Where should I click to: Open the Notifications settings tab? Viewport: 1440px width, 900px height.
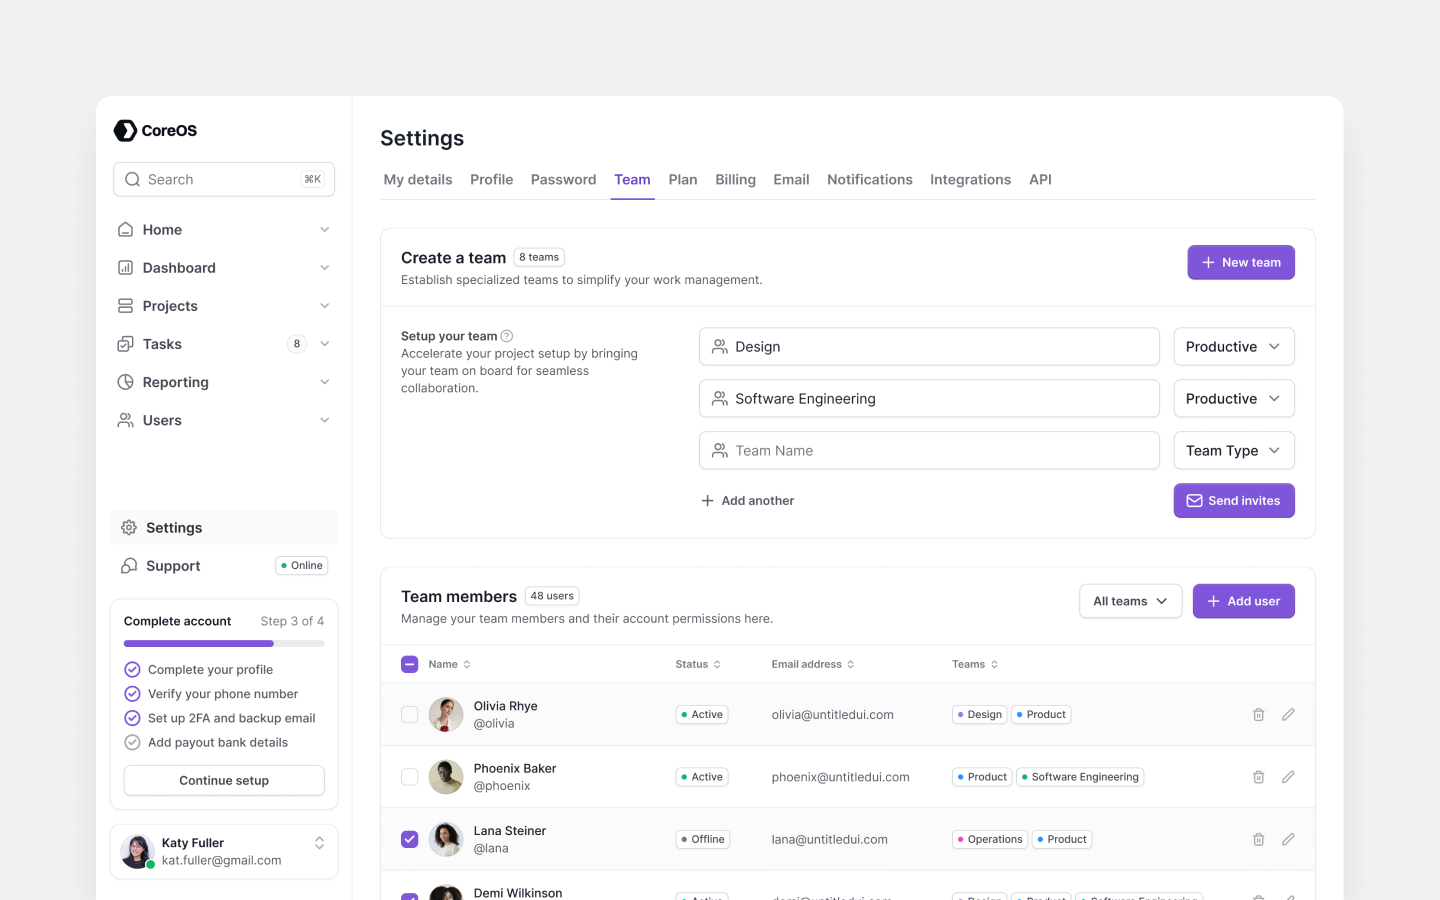pyautogui.click(x=869, y=179)
